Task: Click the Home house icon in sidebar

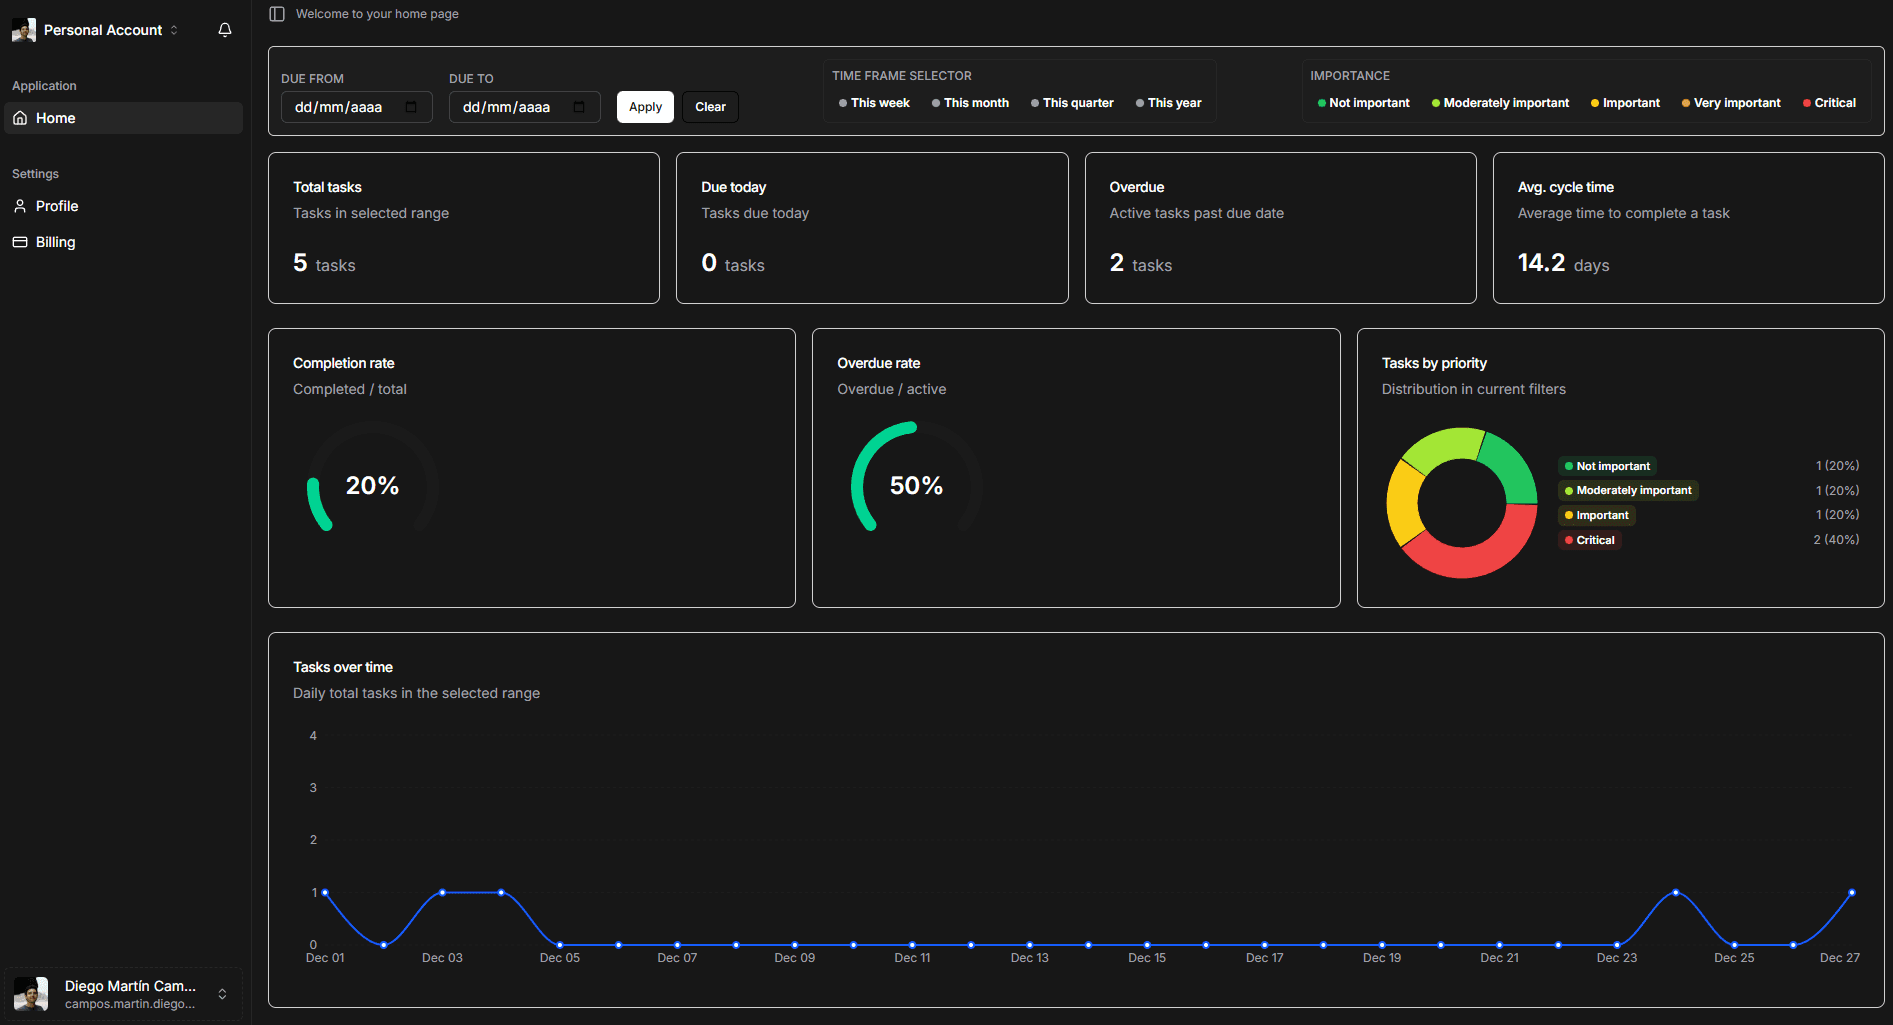Action: (20, 118)
